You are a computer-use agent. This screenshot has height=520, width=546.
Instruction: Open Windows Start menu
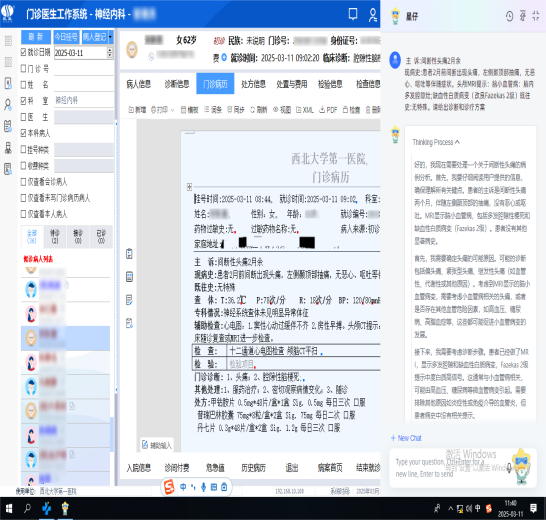pyautogui.click(x=8, y=509)
